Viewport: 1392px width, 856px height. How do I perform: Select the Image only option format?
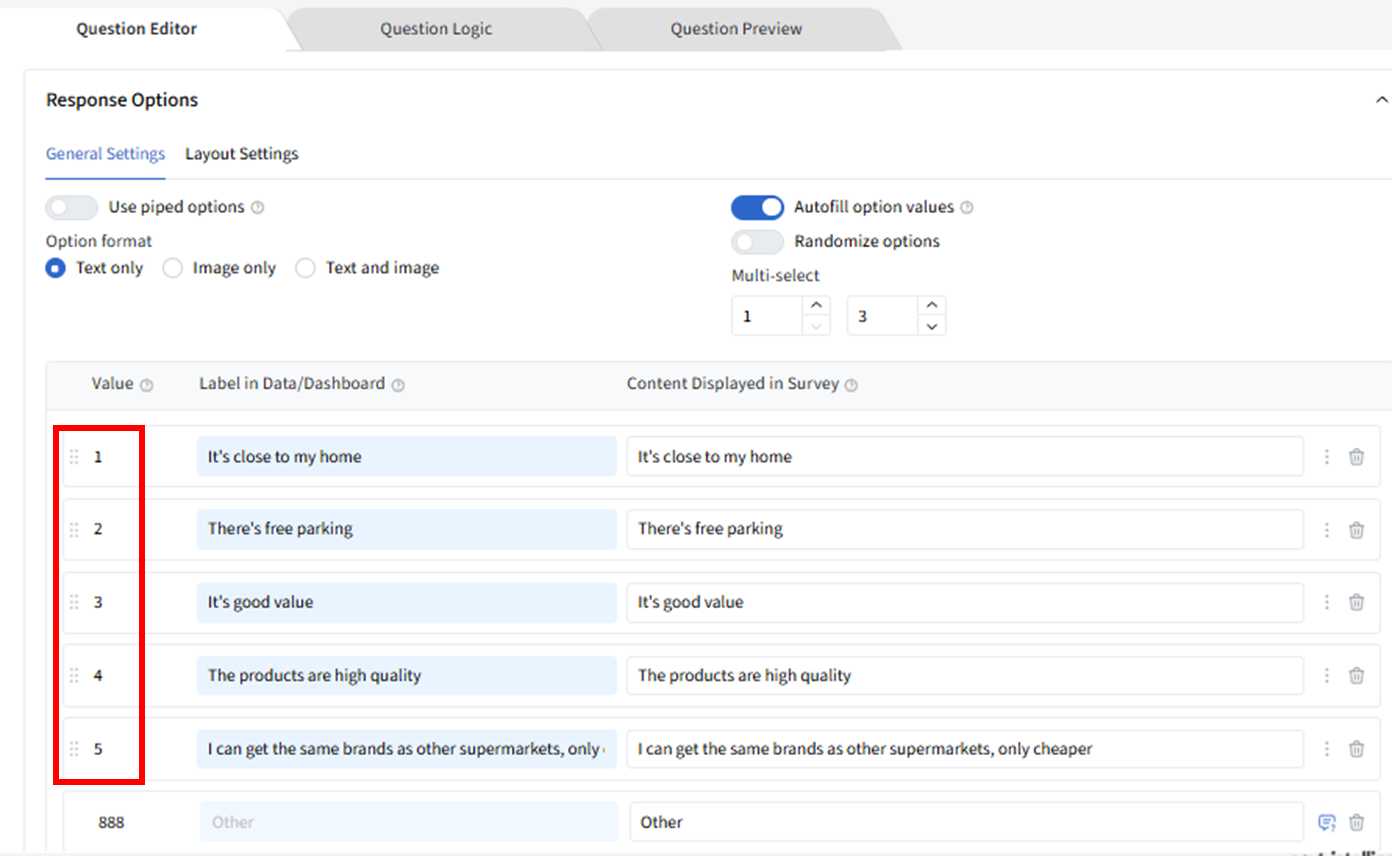(x=173, y=268)
